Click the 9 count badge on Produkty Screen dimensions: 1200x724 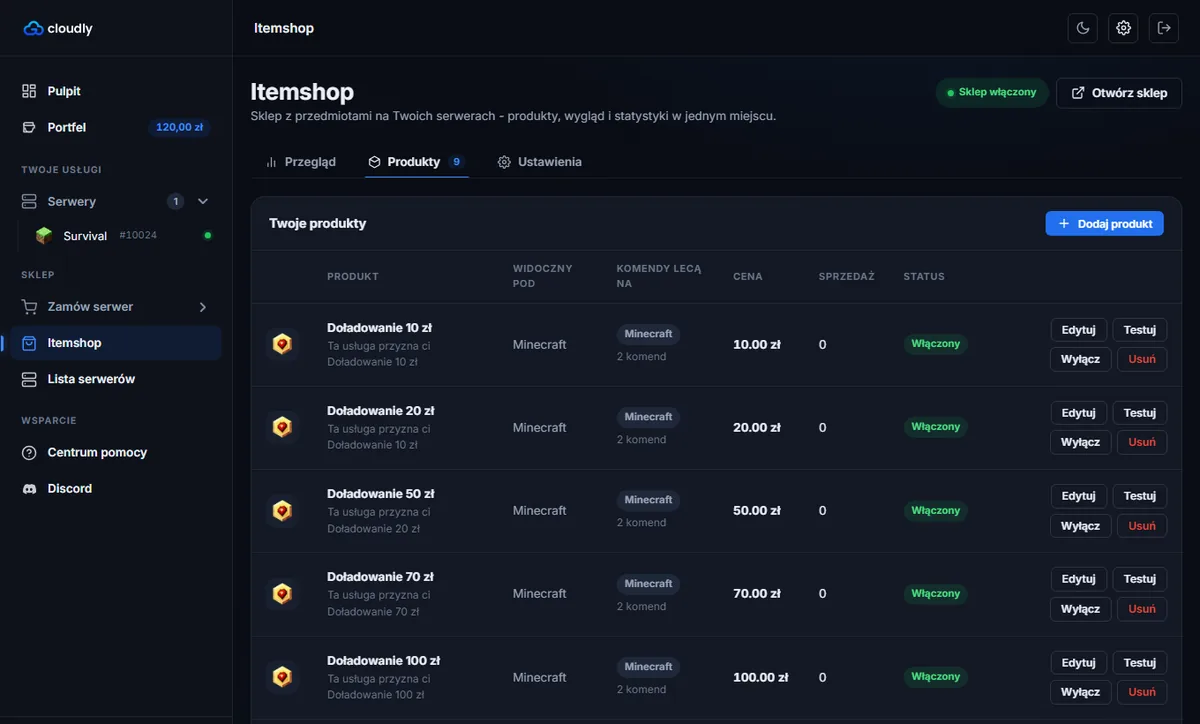(x=456, y=161)
